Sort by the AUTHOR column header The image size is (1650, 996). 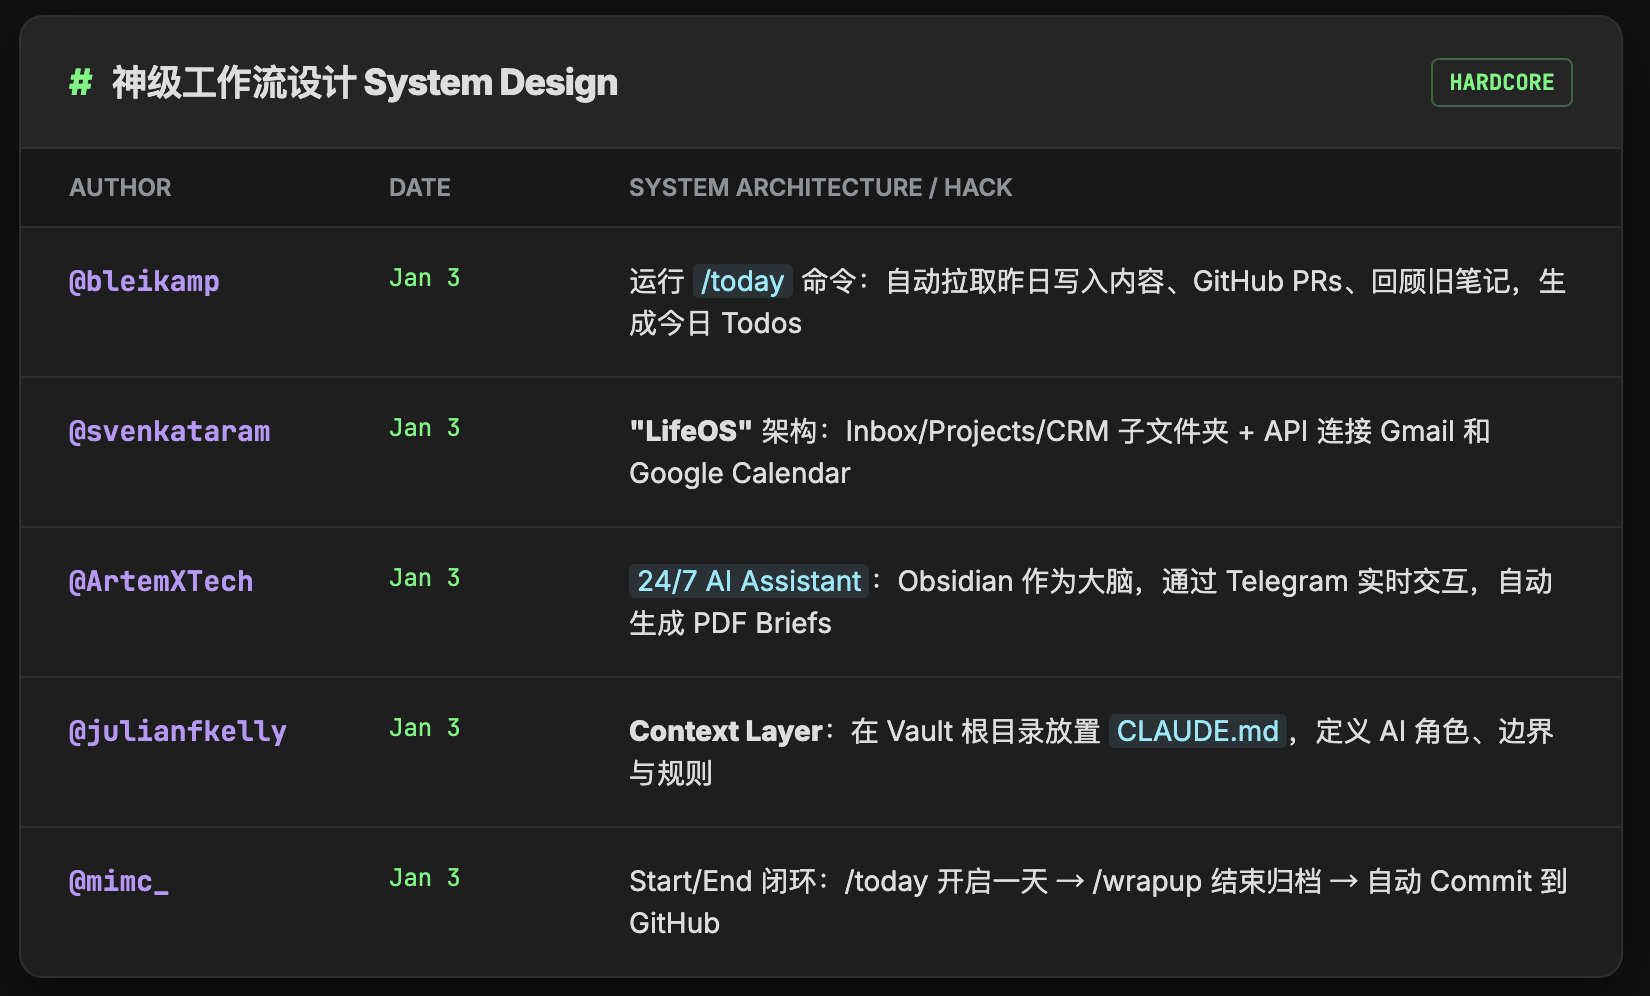pos(120,187)
